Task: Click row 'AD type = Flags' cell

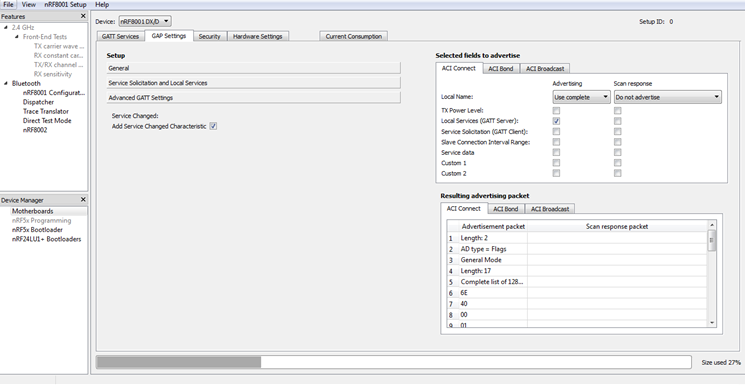Action: tap(493, 249)
